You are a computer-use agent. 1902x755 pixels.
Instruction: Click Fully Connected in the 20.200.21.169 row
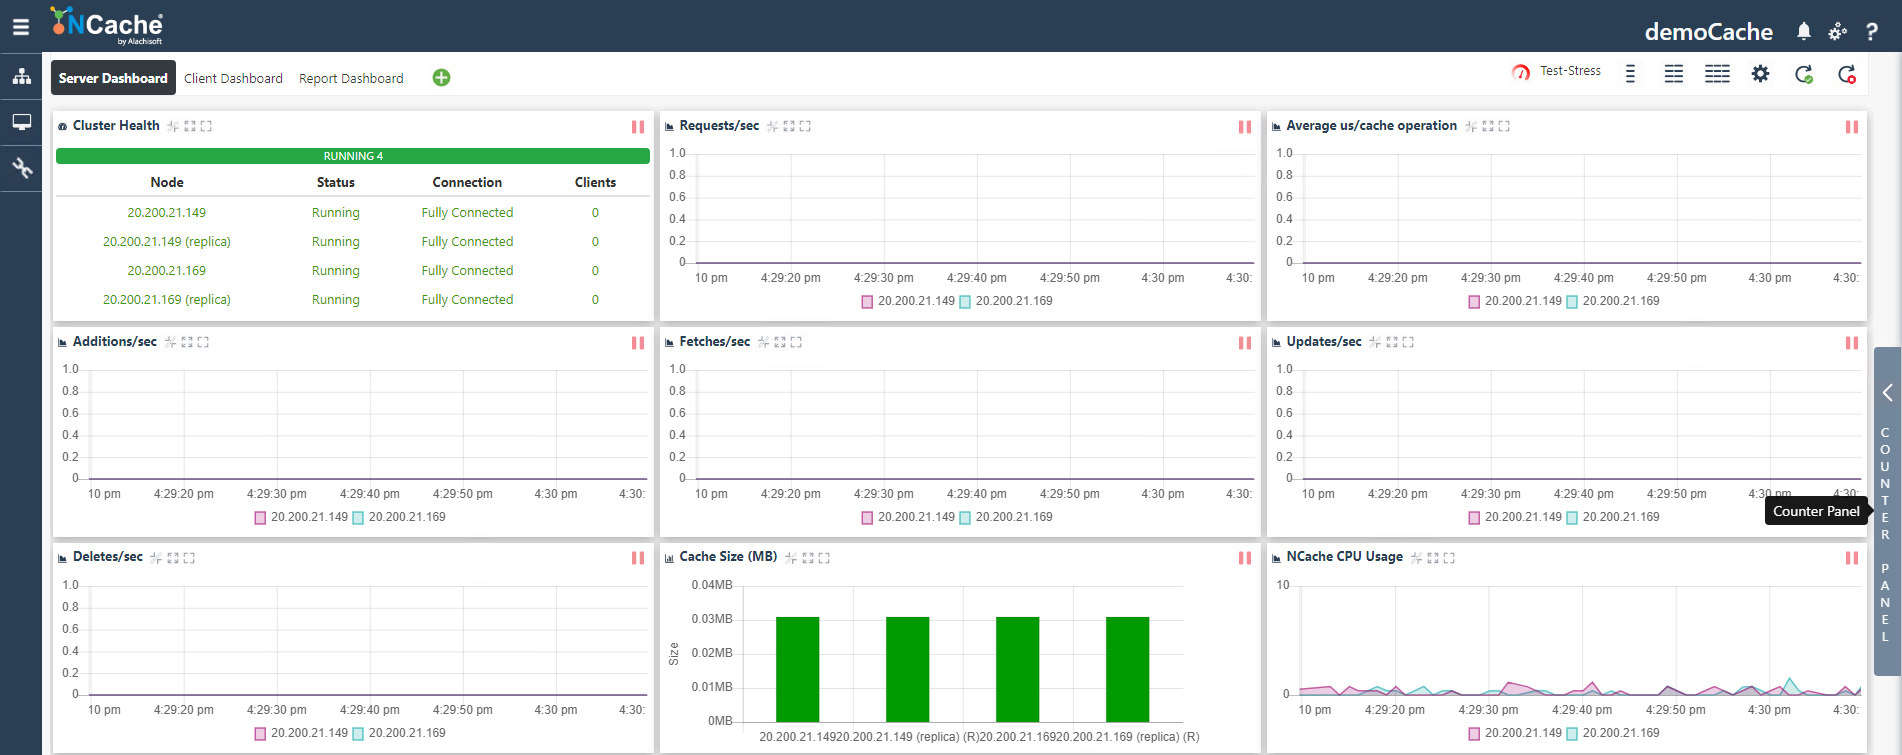tap(467, 271)
